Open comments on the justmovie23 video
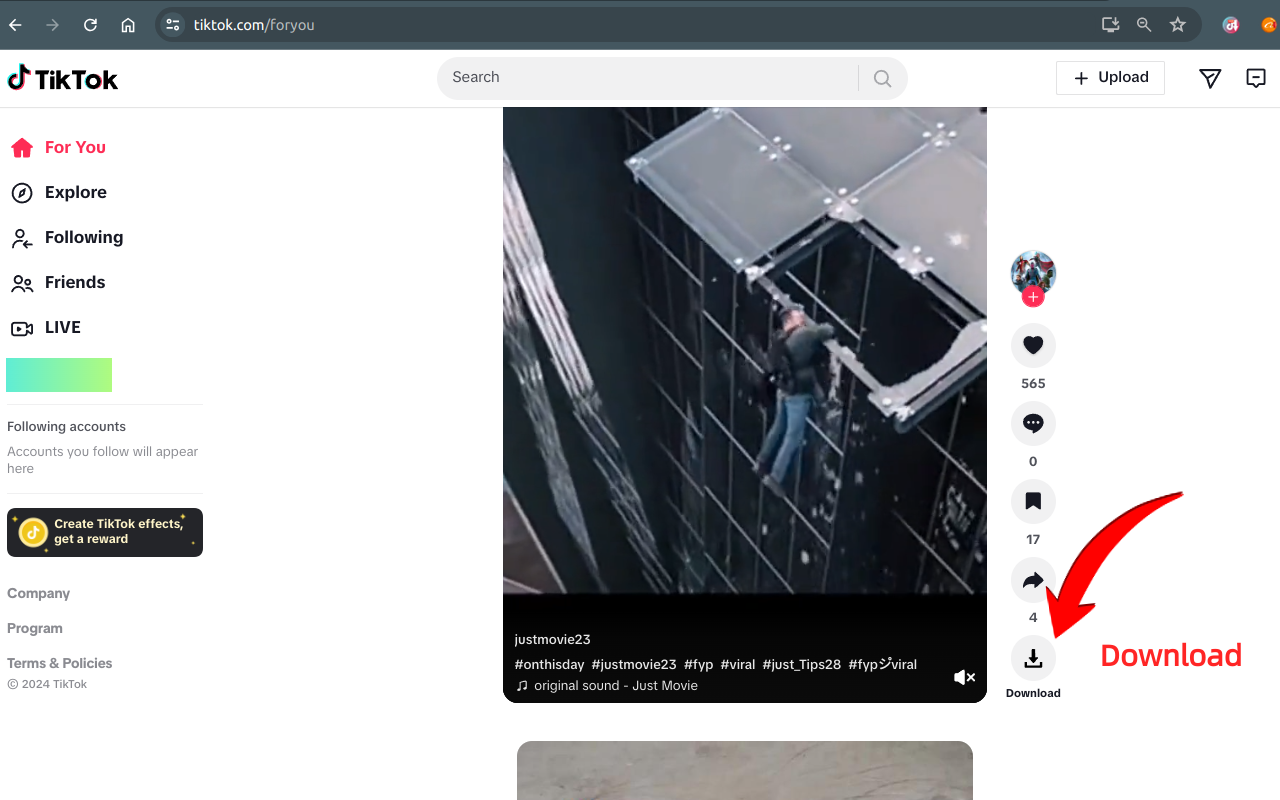 pos(1033,423)
